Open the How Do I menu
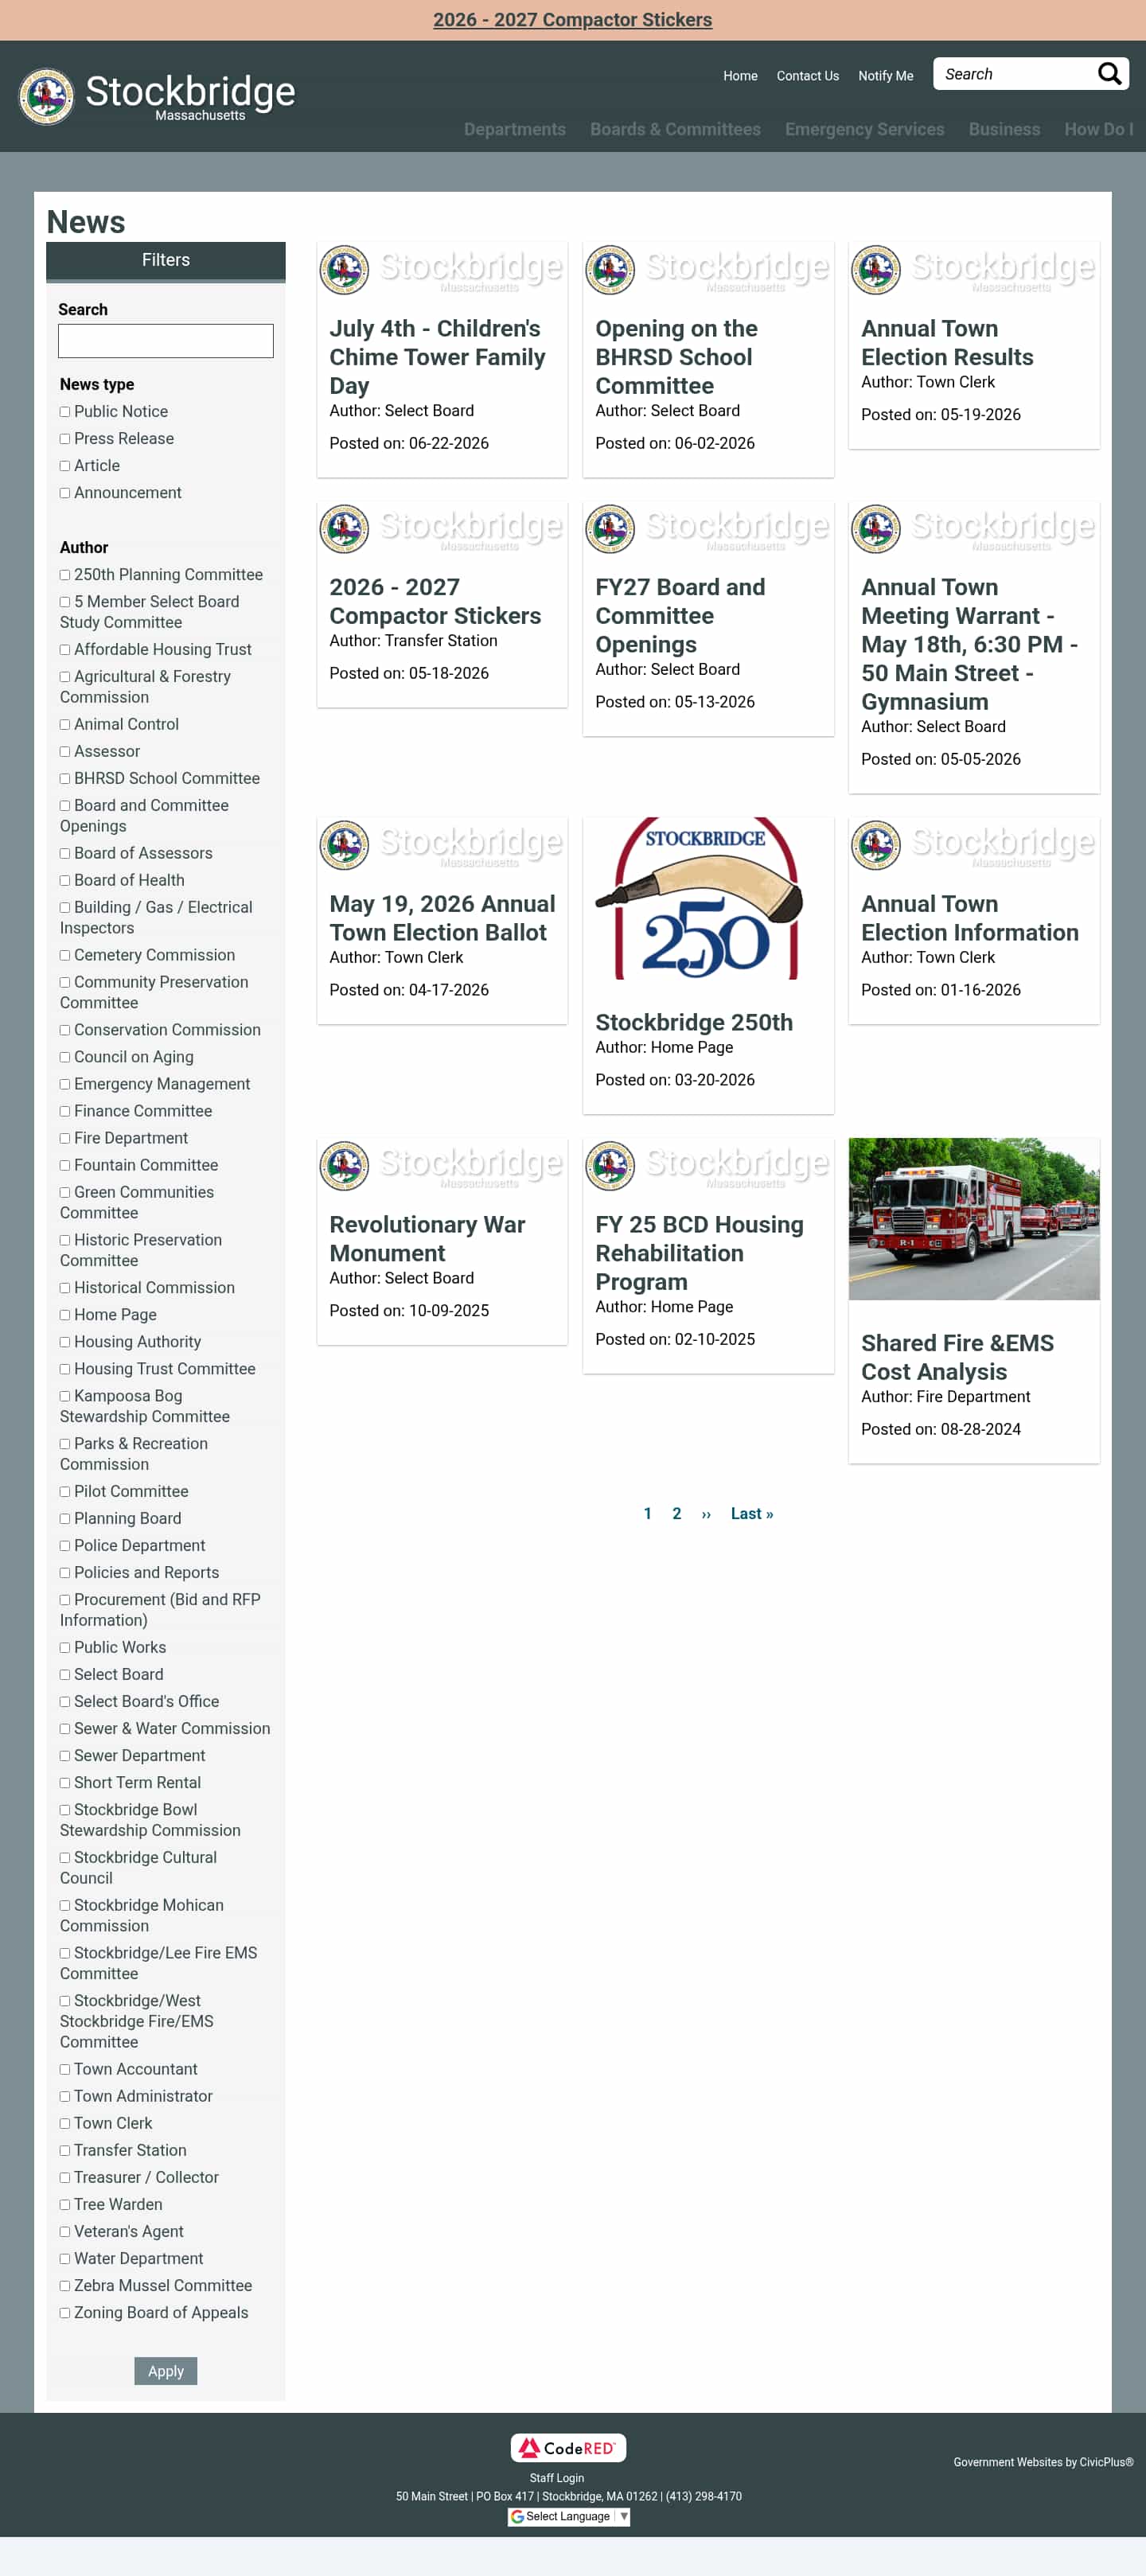Image resolution: width=1146 pixels, height=2576 pixels. click(x=1098, y=129)
